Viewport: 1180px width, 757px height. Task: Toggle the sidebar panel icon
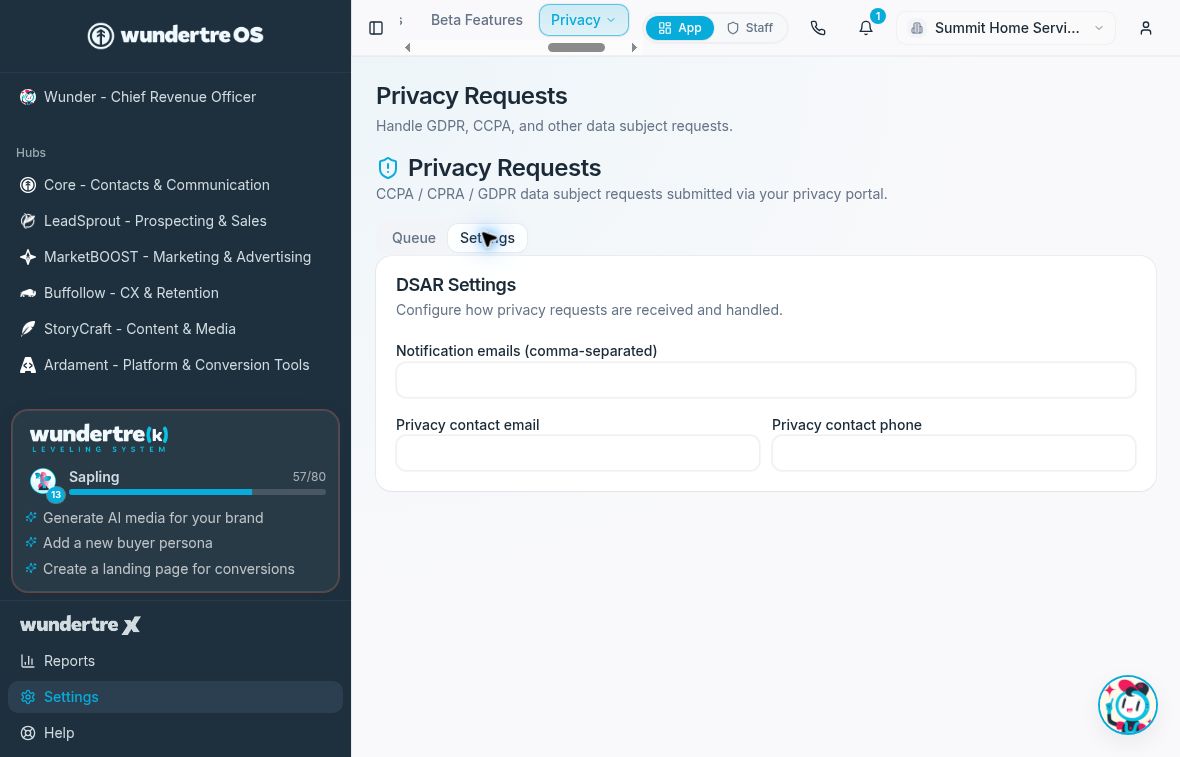coord(376,28)
